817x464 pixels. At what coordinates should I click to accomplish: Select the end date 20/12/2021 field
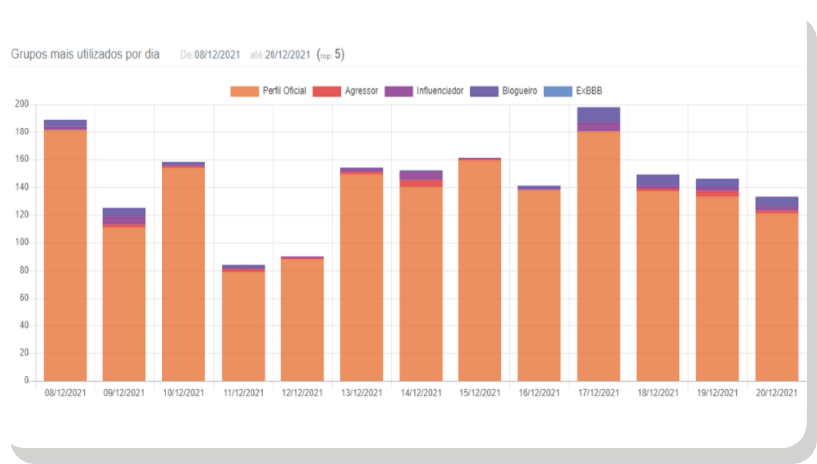[288, 55]
